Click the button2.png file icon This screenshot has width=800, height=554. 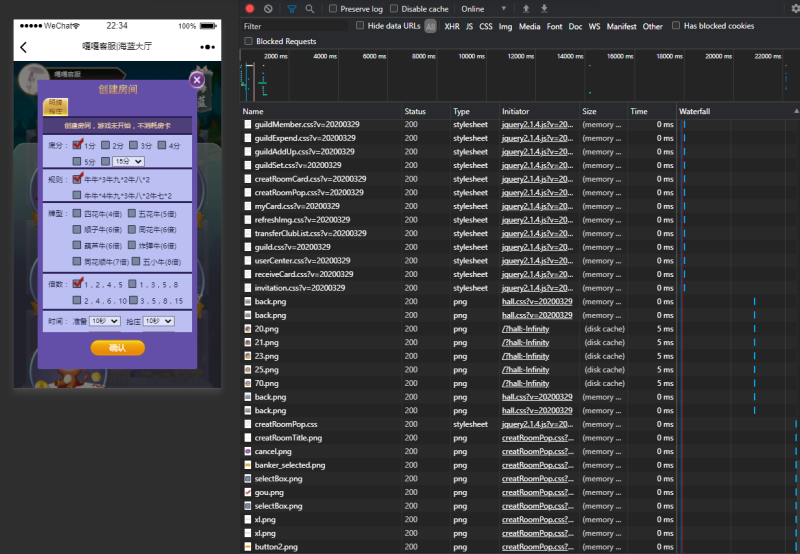248,547
